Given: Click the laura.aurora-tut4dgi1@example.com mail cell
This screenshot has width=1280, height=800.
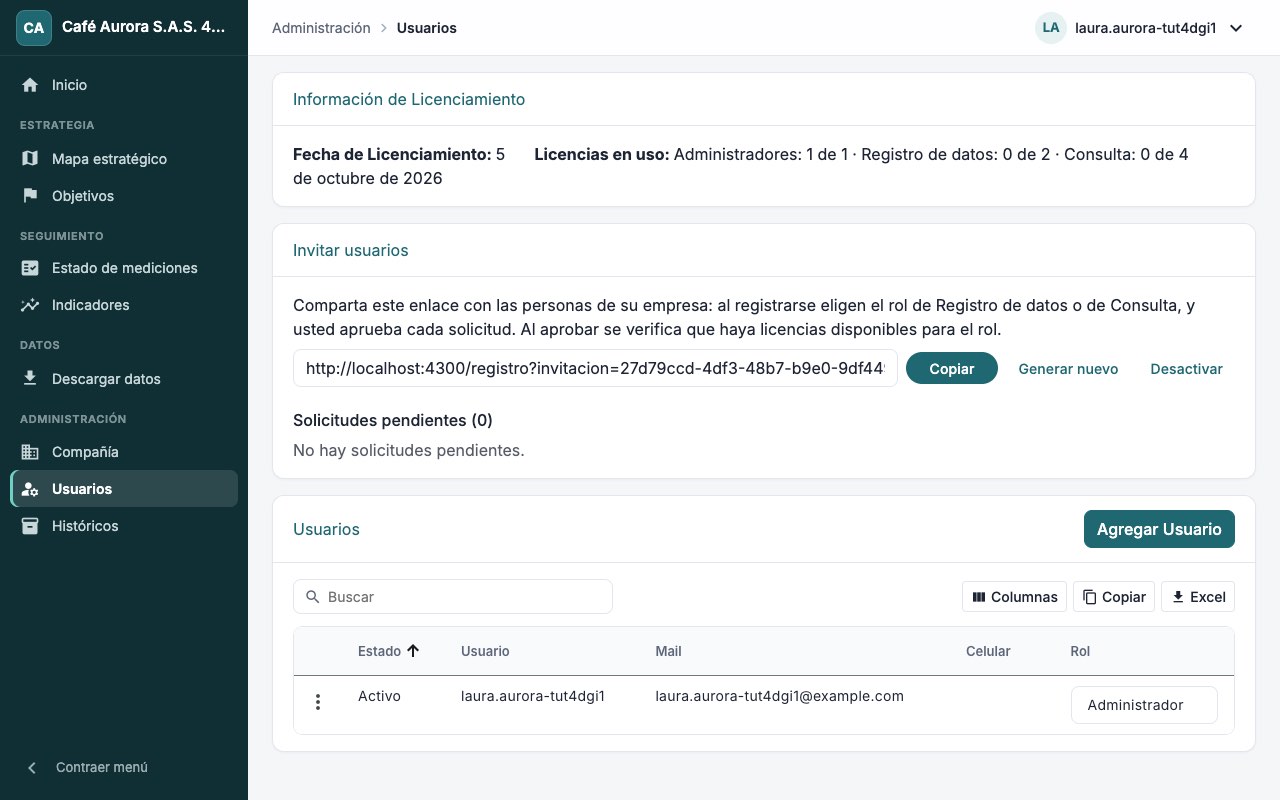Looking at the screenshot, I should coord(779,696).
